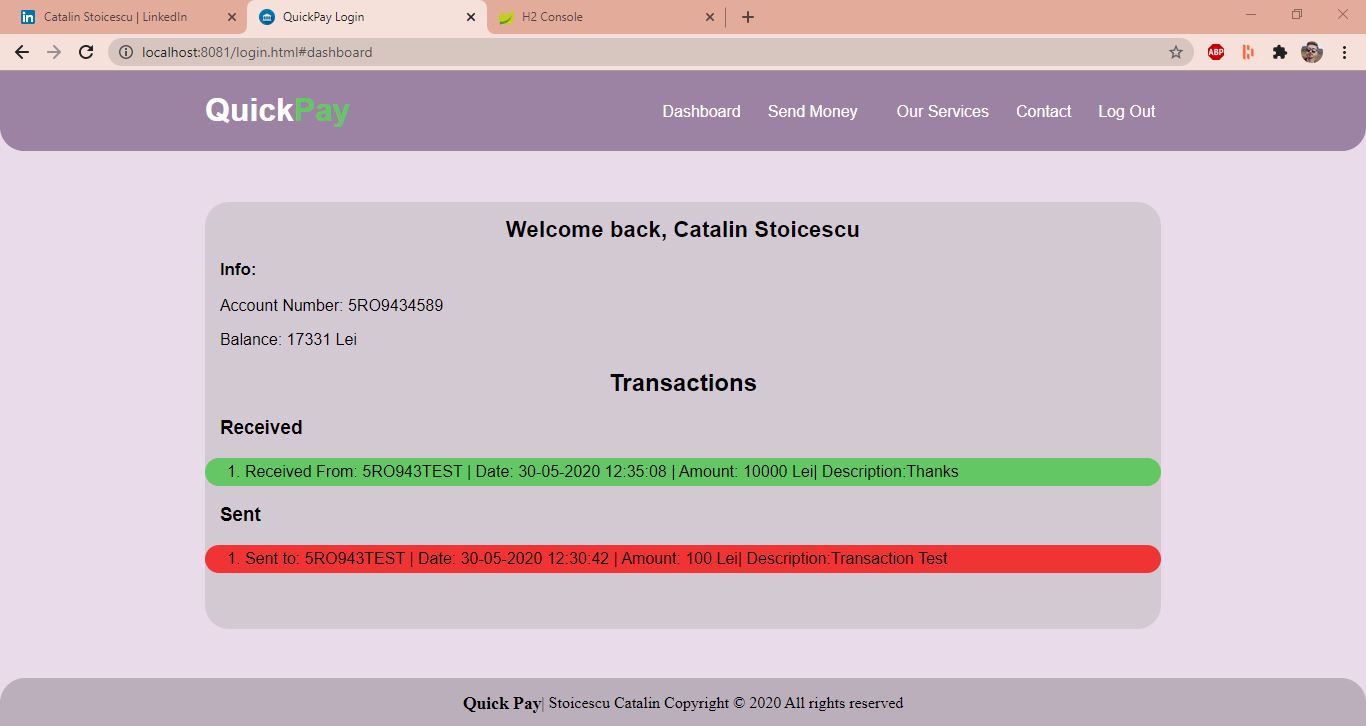
Task: Restore down the Chrome window
Action: pos(1297,14)
